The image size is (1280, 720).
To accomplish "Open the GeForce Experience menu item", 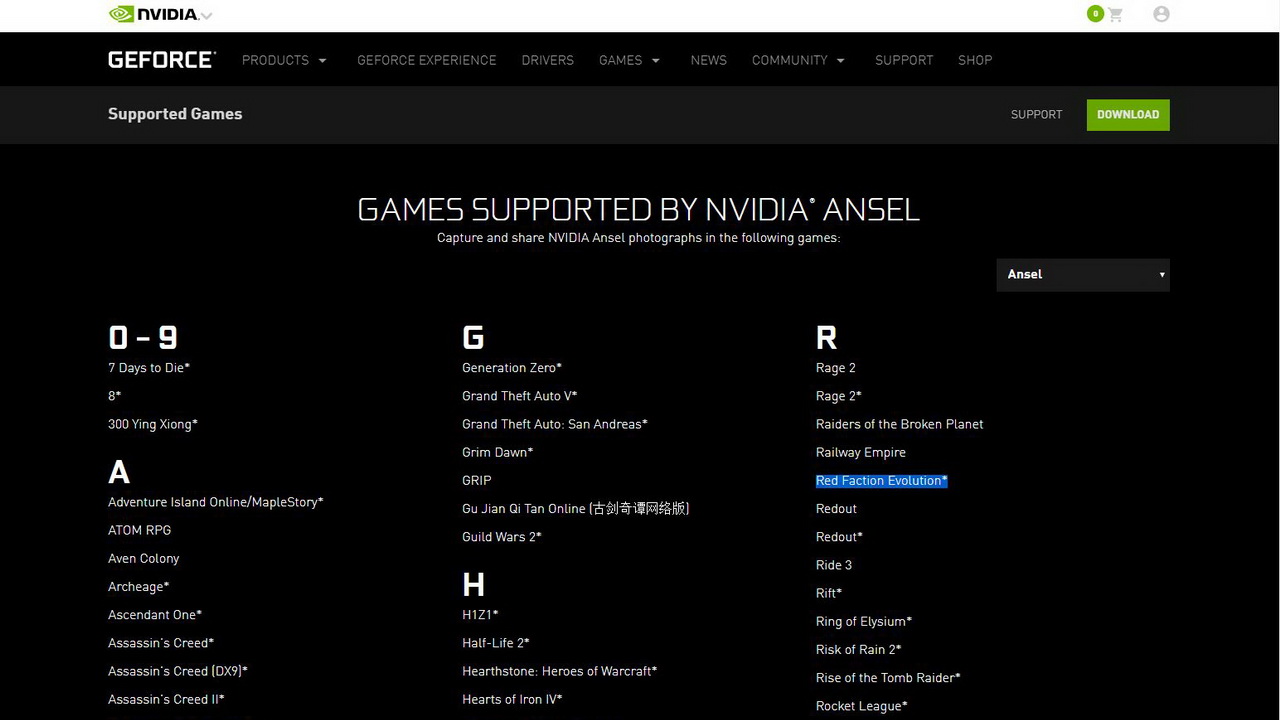I will tap(426, 60).
